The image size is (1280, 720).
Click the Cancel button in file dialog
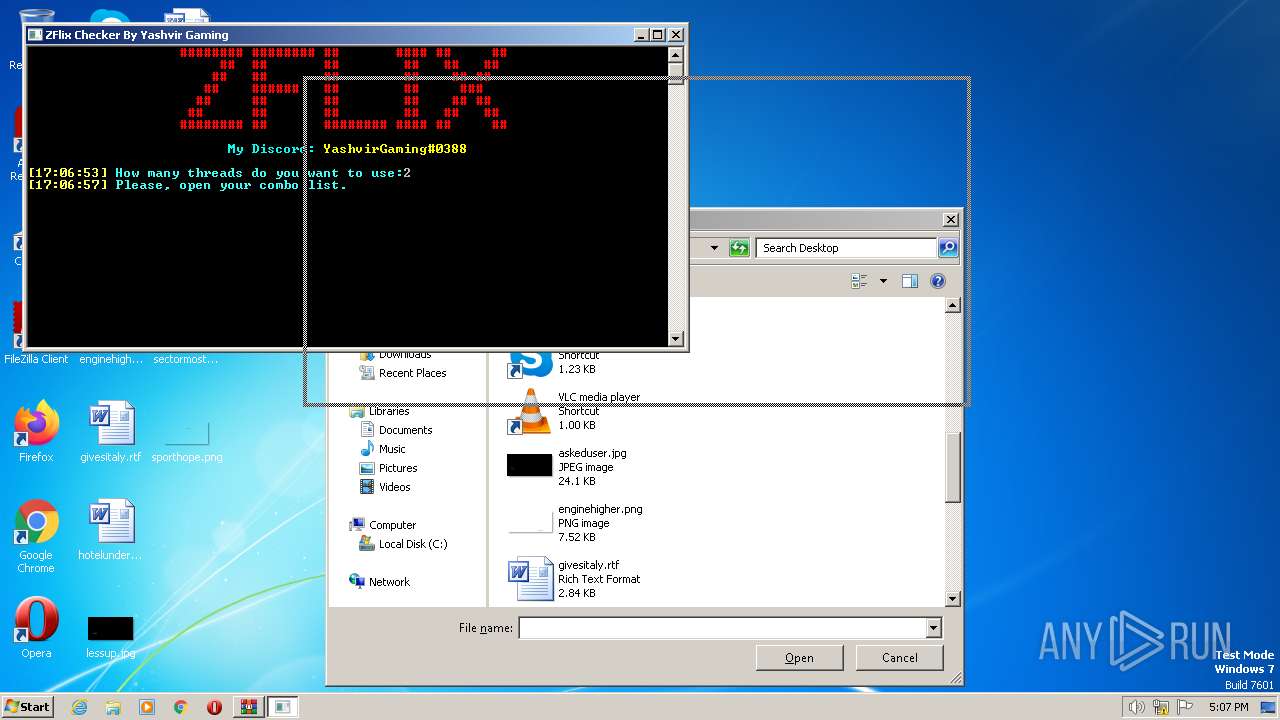(x=900, y=658)
